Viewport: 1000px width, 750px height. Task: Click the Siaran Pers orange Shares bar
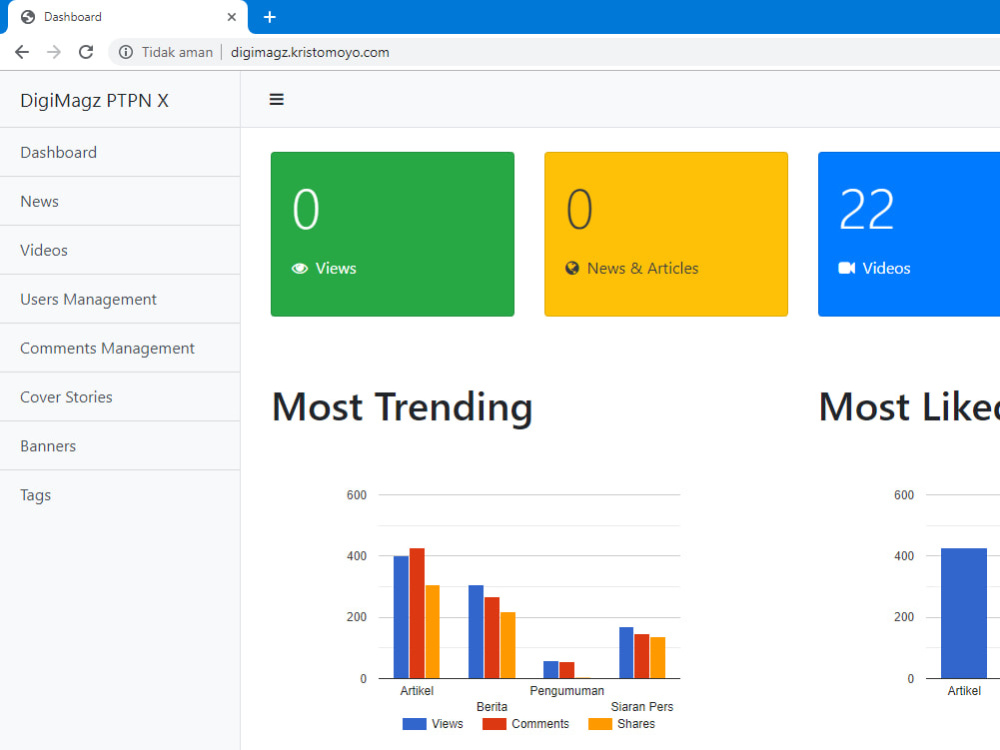coord(658,658)
